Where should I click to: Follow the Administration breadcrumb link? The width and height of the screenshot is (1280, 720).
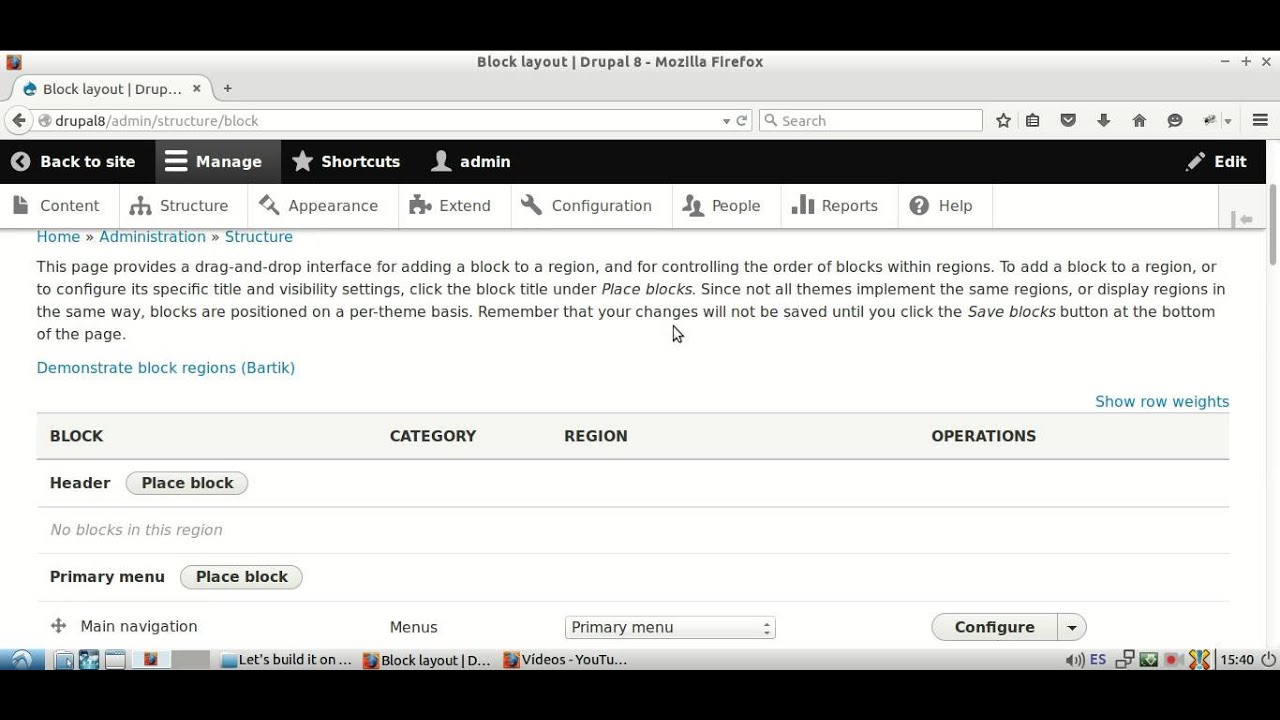(x=152, y=237)
